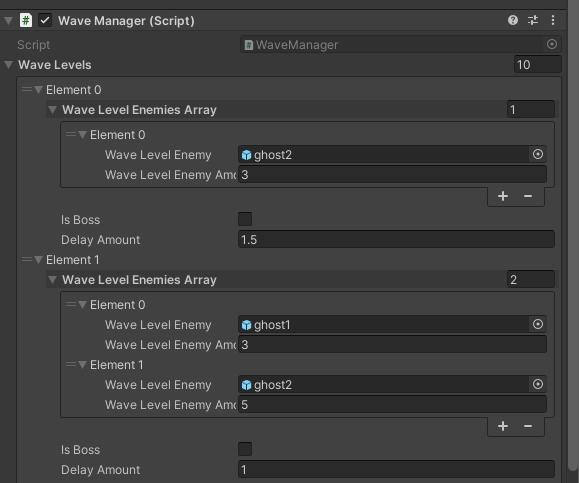The width and height of the screenshot is (579, 483).
Task: Remove an enemy with Element 0's minus button
Action: pyautogui.click(x=528, y=196)
